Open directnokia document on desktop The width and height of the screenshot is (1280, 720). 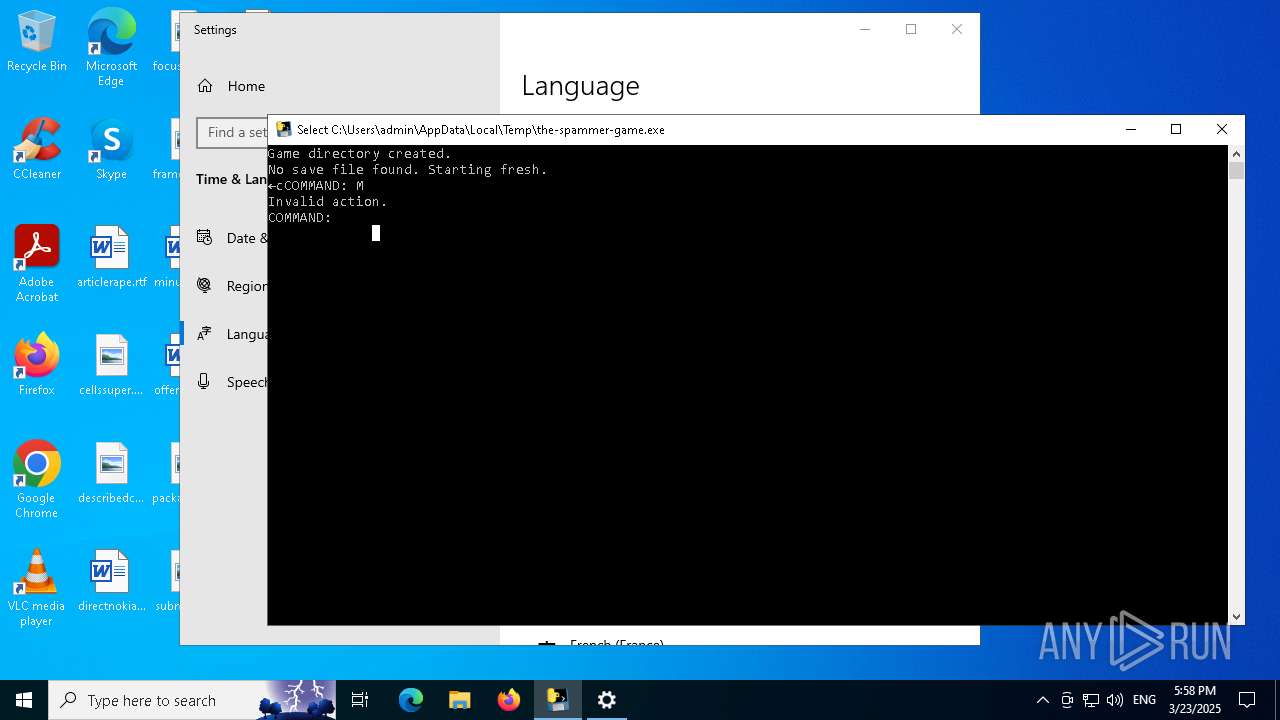point(111,581)
